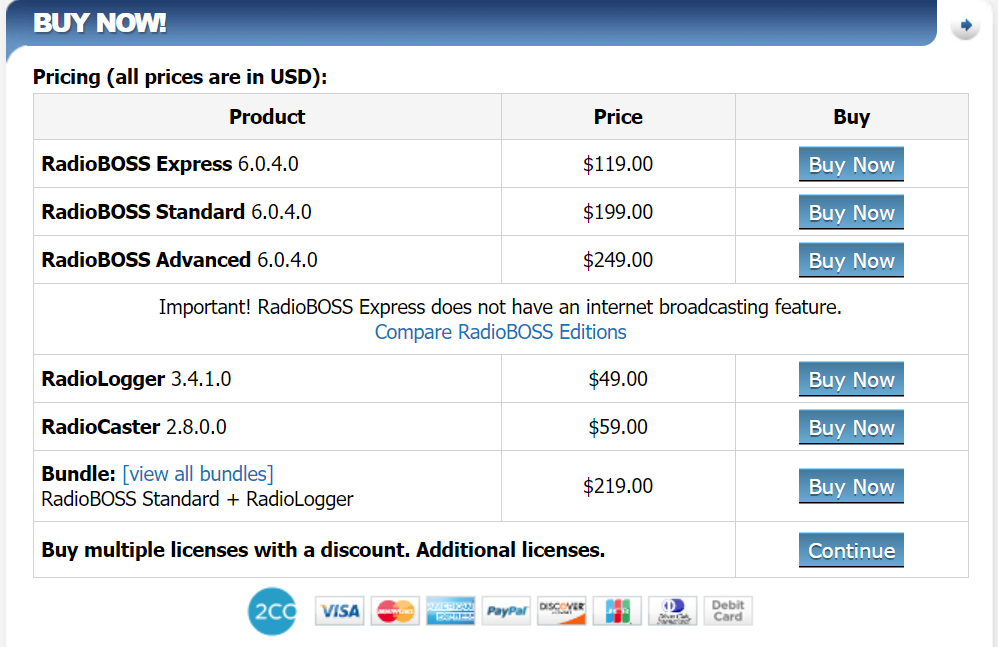Click the $59.00 price cell
998x647 pixels.
618,427
